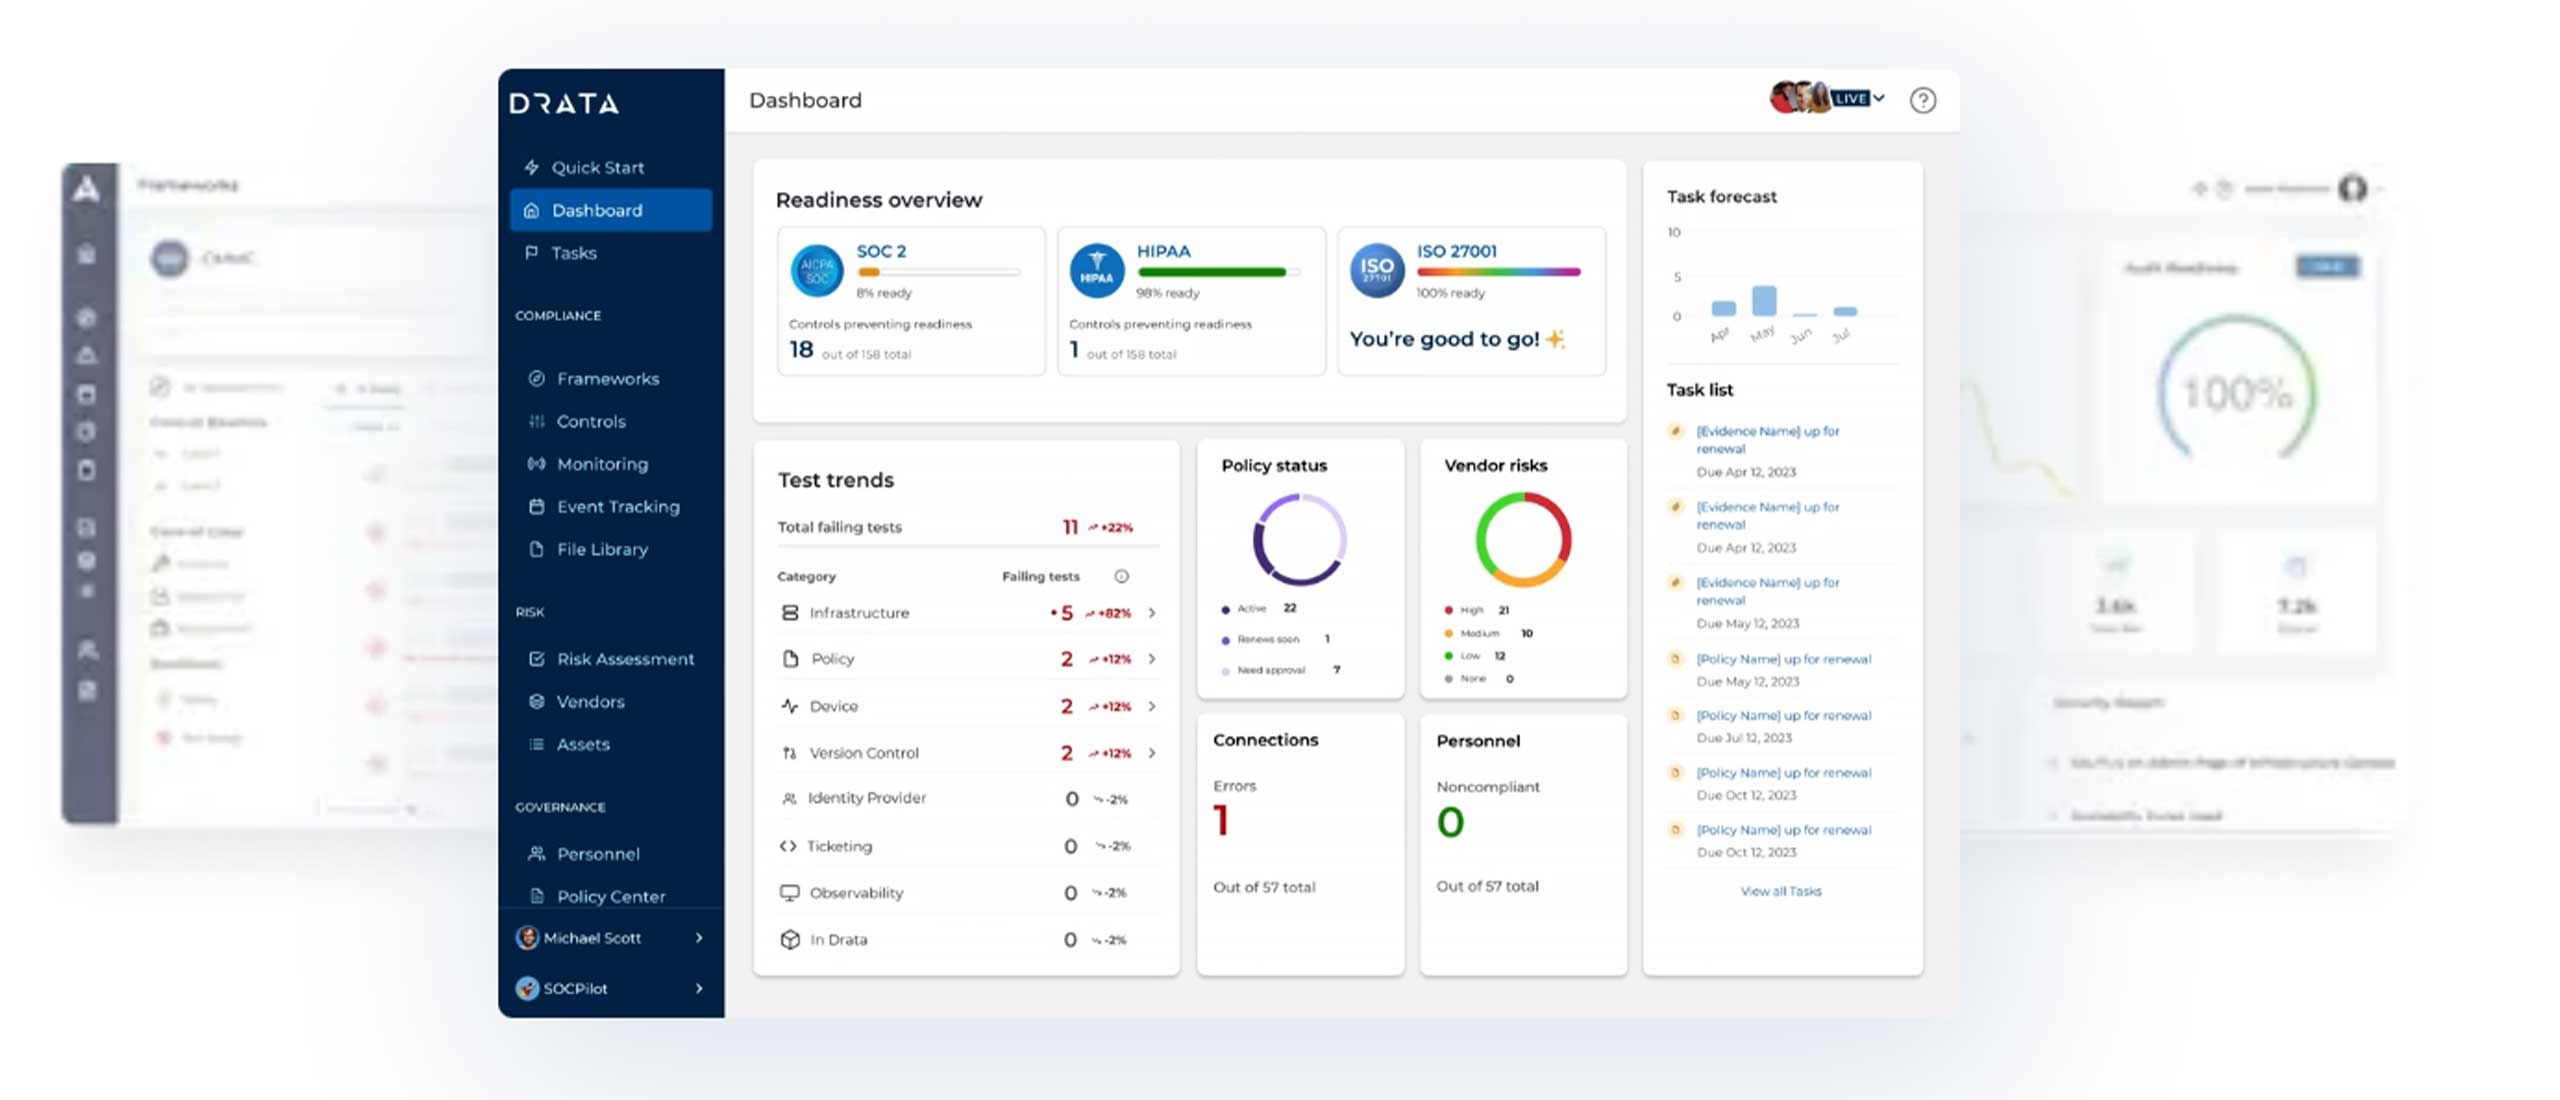The width and height of the screenshot is (2560, 1100).
Task: Select Dashboard in the sidebar
Action: click(x=611, y=210)
